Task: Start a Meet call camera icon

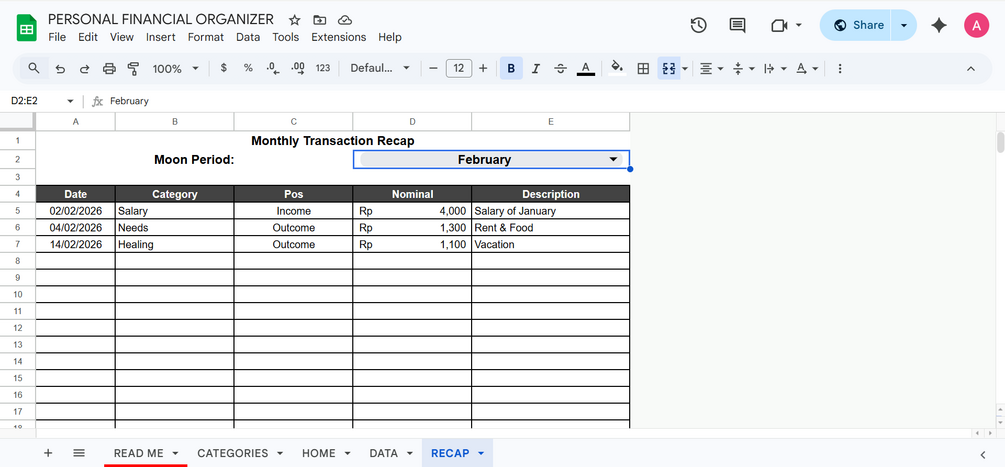Action: 779,26
